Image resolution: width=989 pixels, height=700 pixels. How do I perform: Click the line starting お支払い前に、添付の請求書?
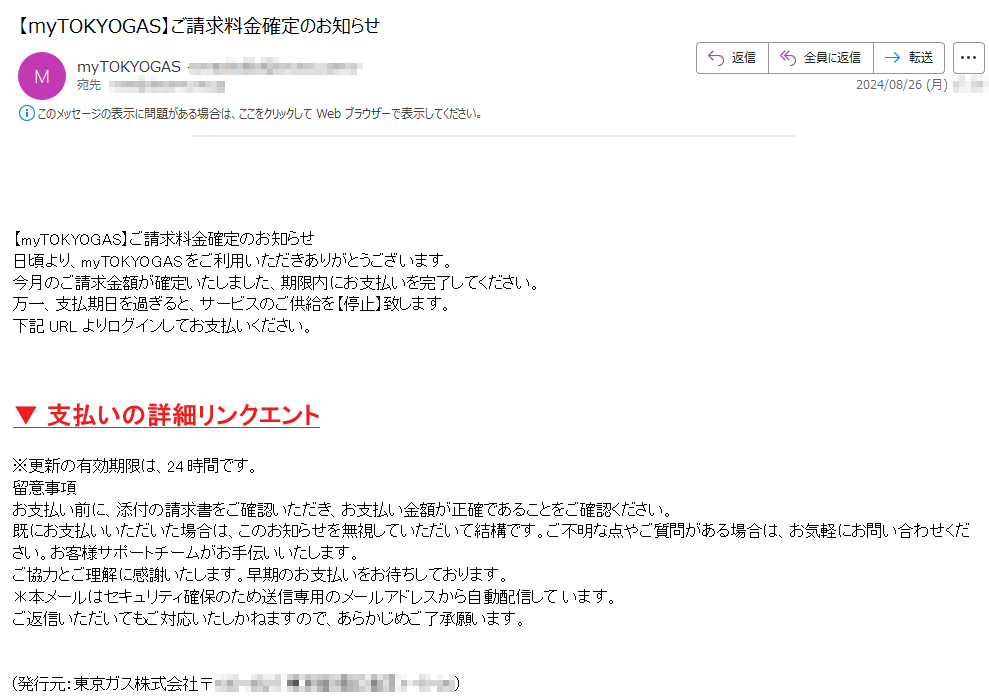click(x=343, y=510)
